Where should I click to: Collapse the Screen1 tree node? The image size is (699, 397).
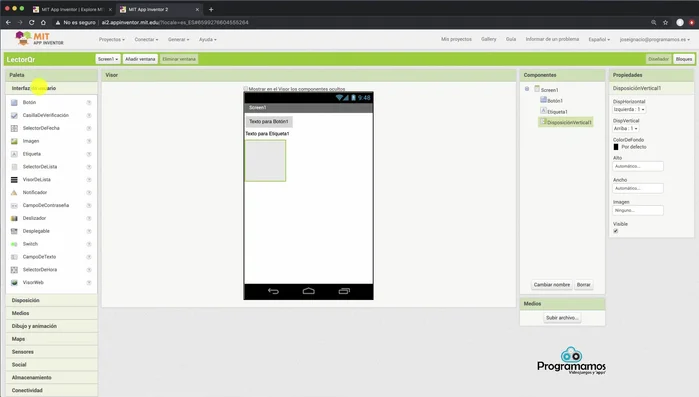527,89
